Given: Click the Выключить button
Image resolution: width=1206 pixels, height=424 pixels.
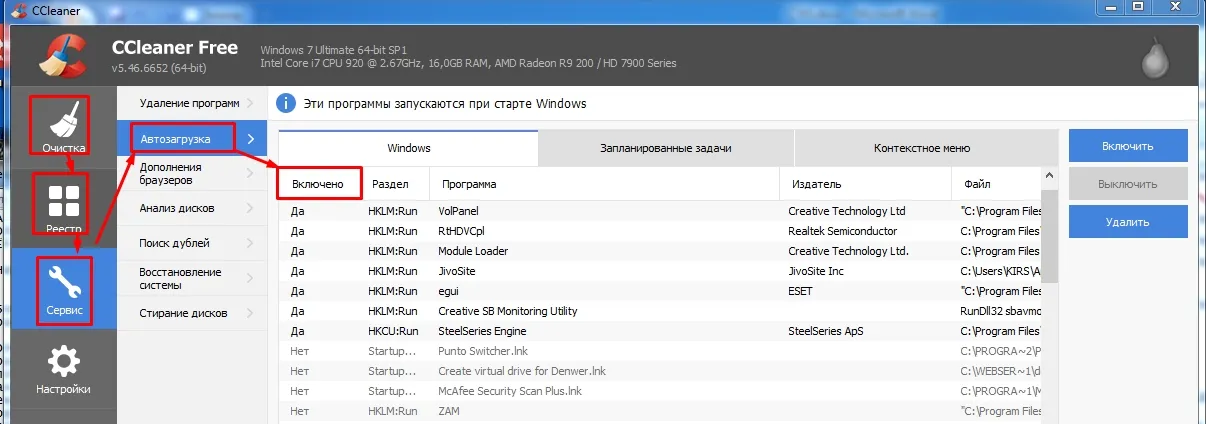Looking at the screenshot, I should (x=1128, y=184).
